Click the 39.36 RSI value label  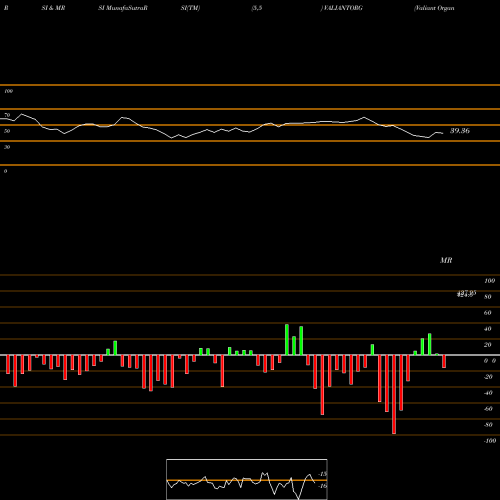tap(460, 131)
